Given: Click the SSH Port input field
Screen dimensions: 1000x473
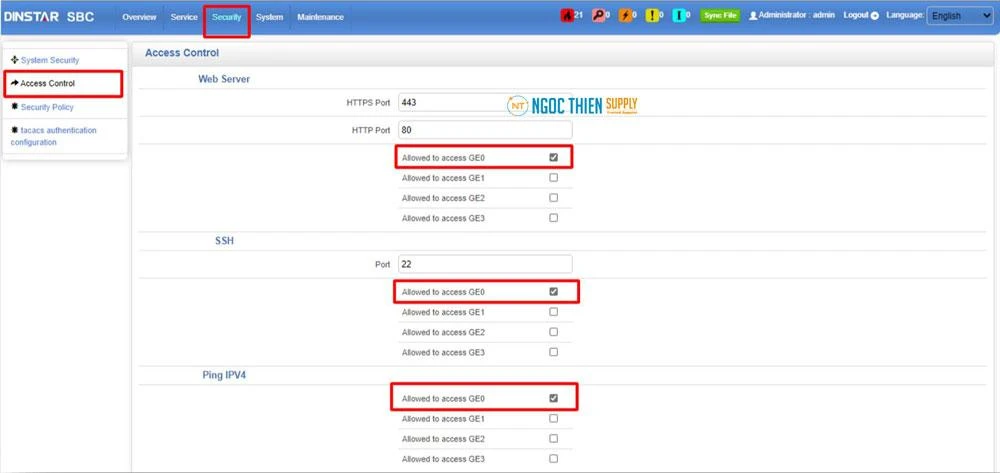Looking at the screenshot, I should pyautogui.click(x=485, y=264).
